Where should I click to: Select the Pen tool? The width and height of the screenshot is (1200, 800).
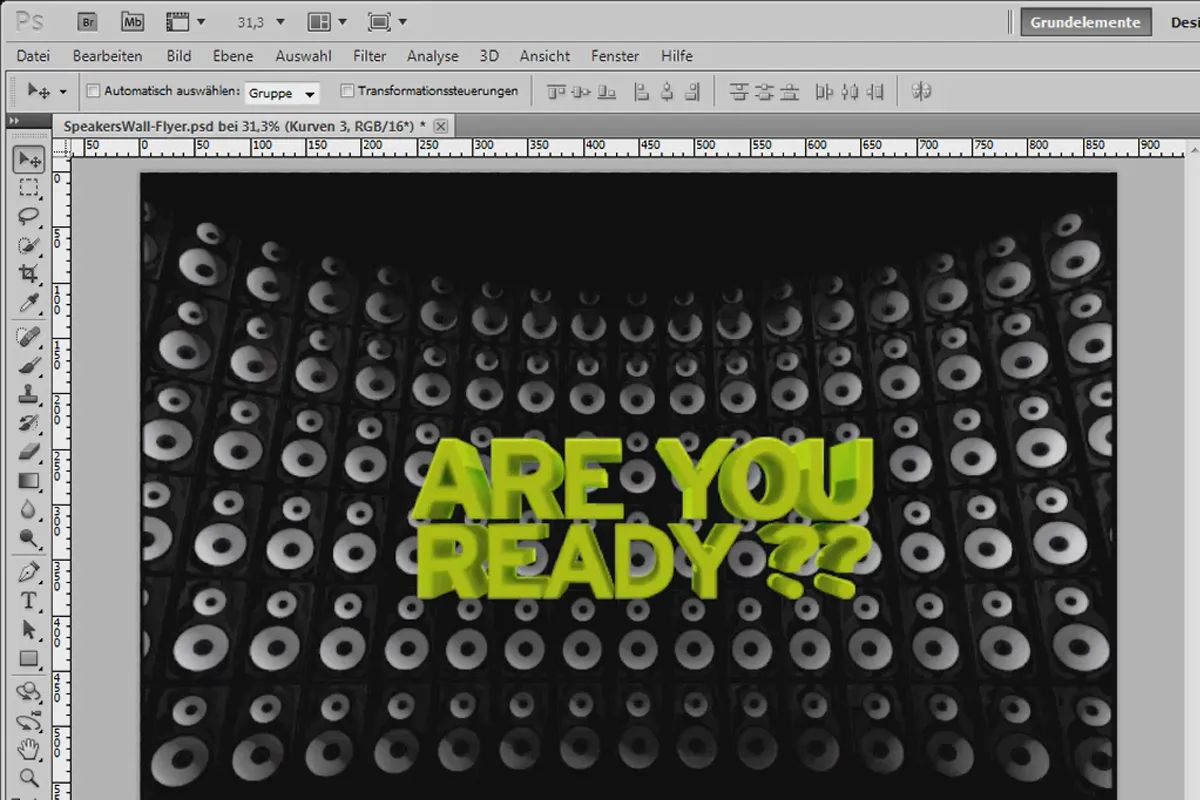click(28, 572)
